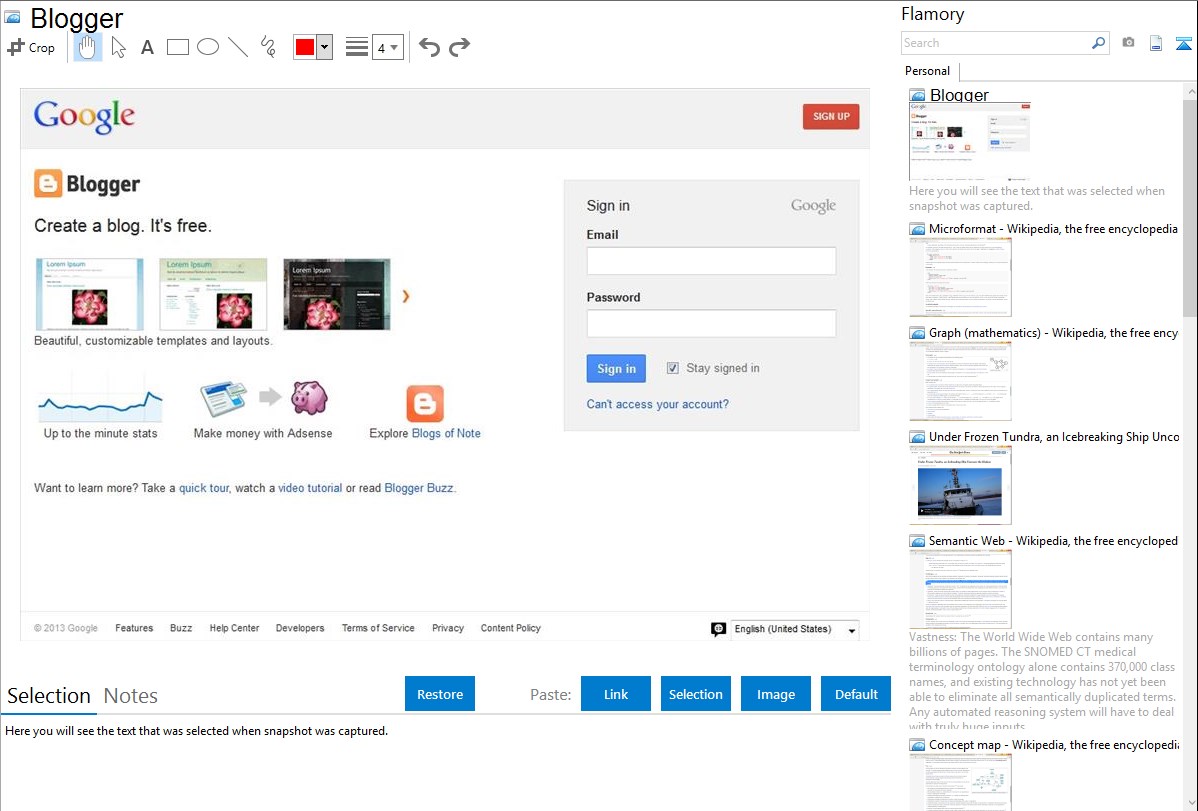This screenshot has height=811, width=1198.
Task: Click the red color swatch
Action: 305,47
